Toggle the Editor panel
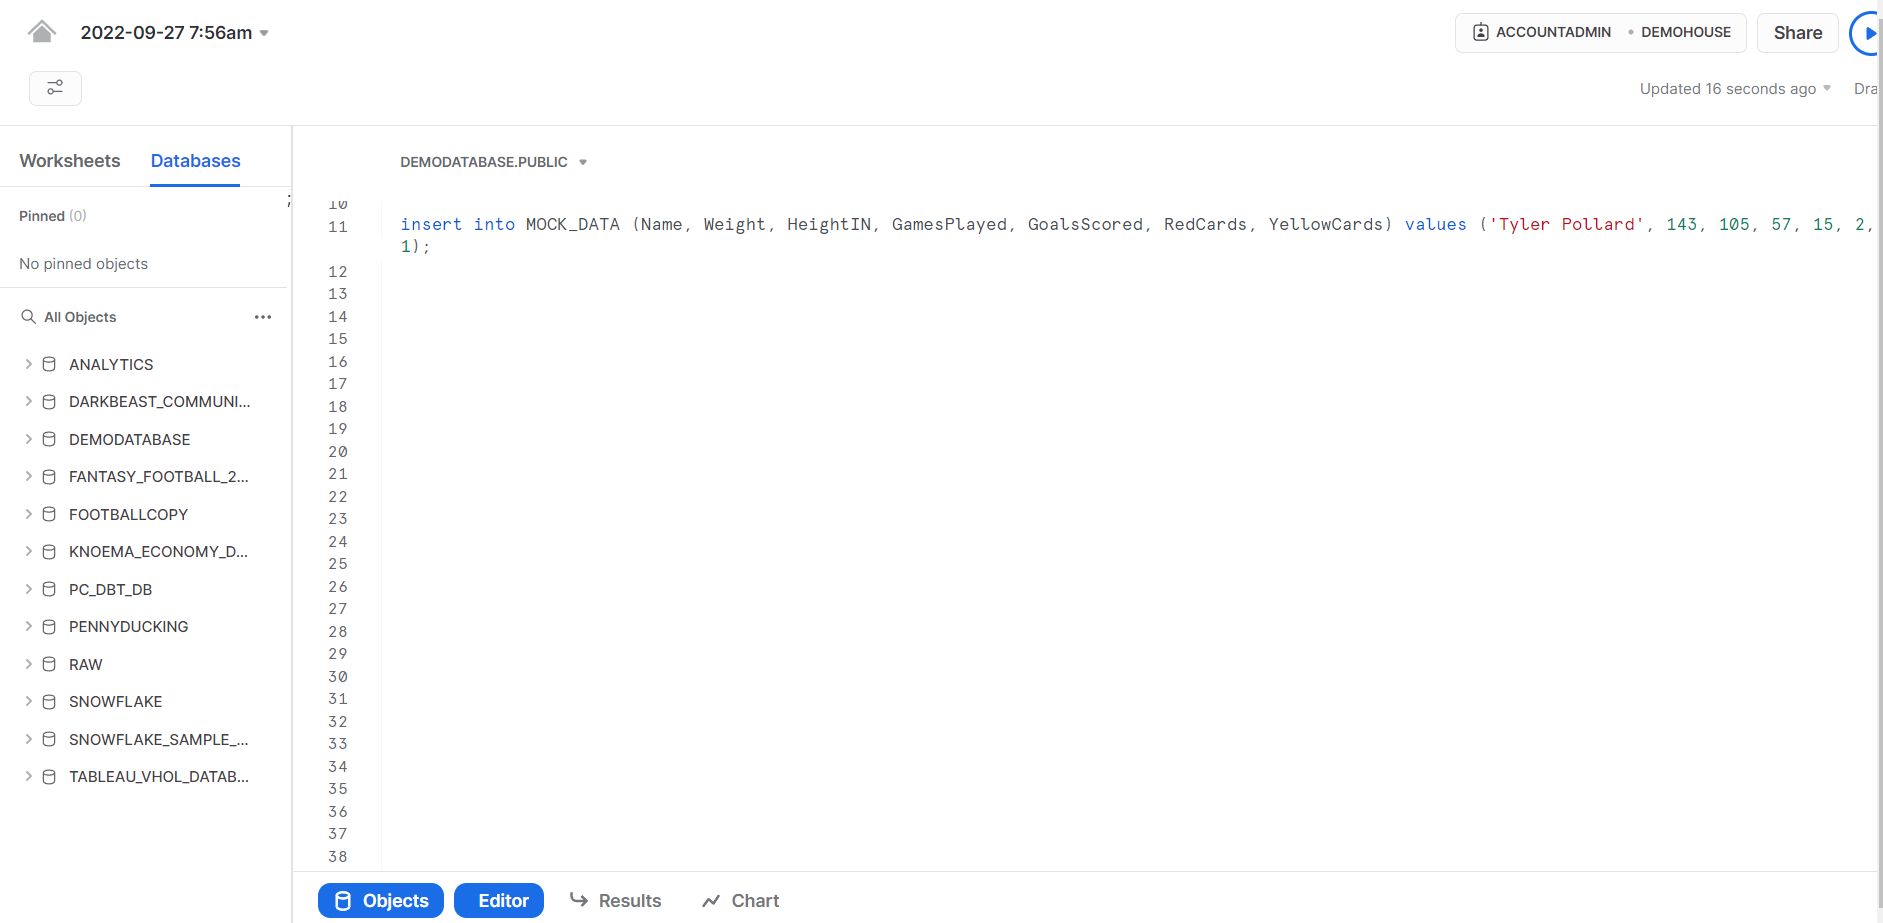 pos(499,900)
